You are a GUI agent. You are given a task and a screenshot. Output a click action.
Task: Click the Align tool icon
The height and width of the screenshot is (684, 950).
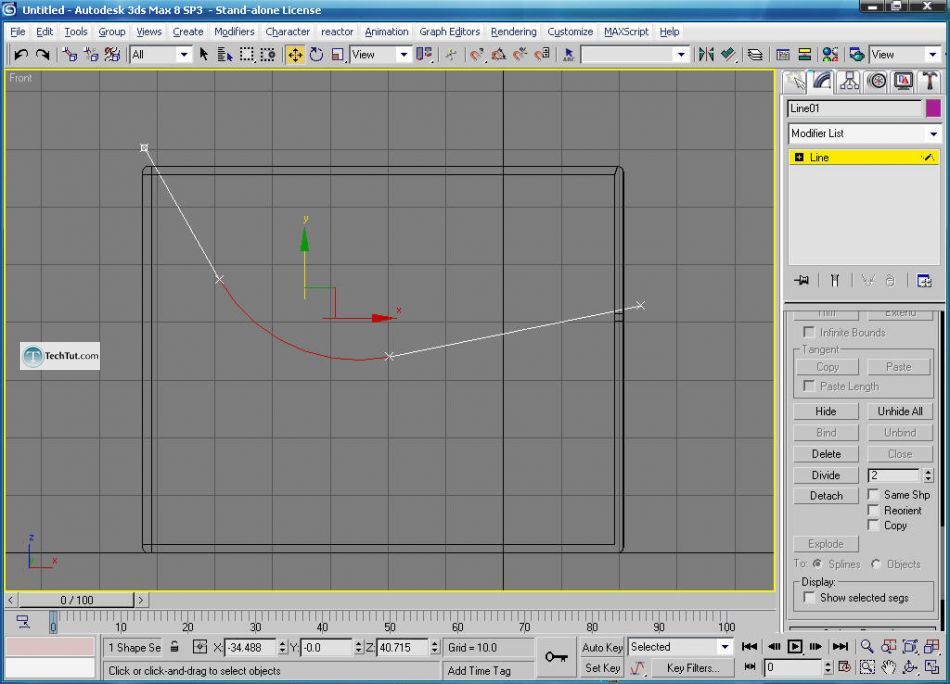[728, 55]
